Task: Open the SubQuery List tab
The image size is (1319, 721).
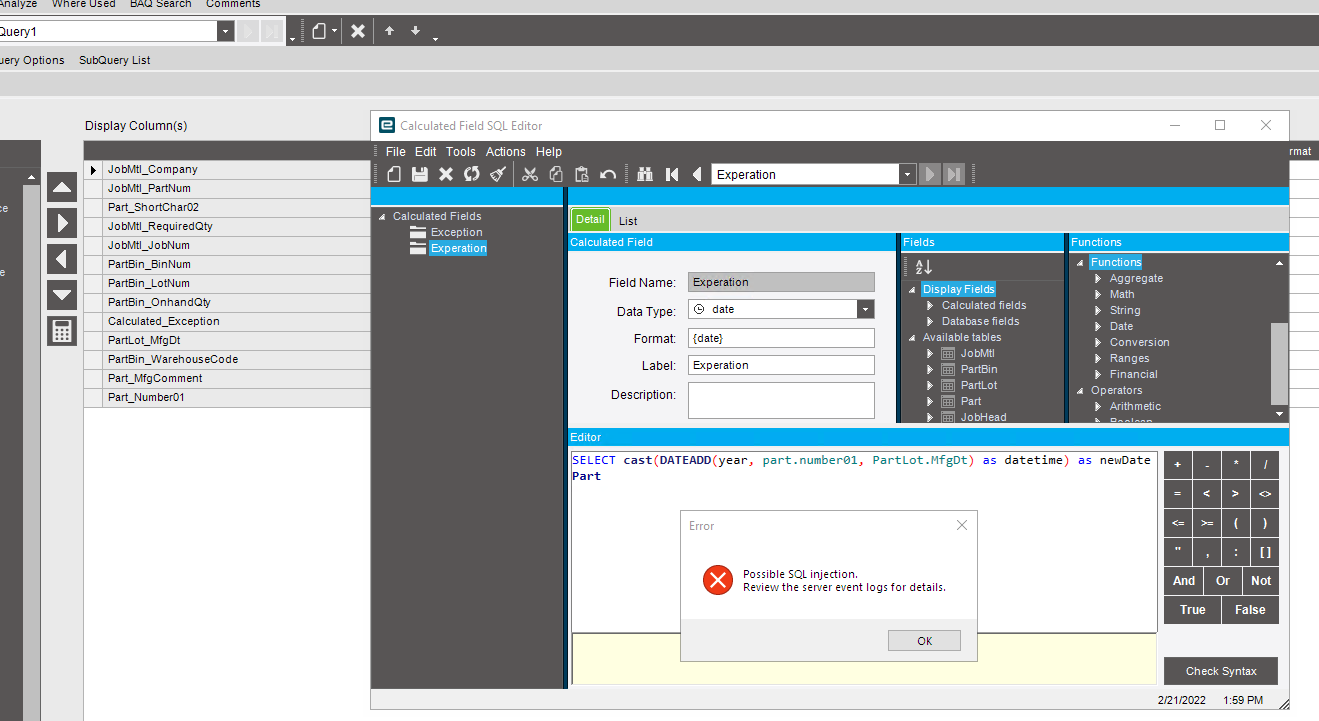Action: 115,60
